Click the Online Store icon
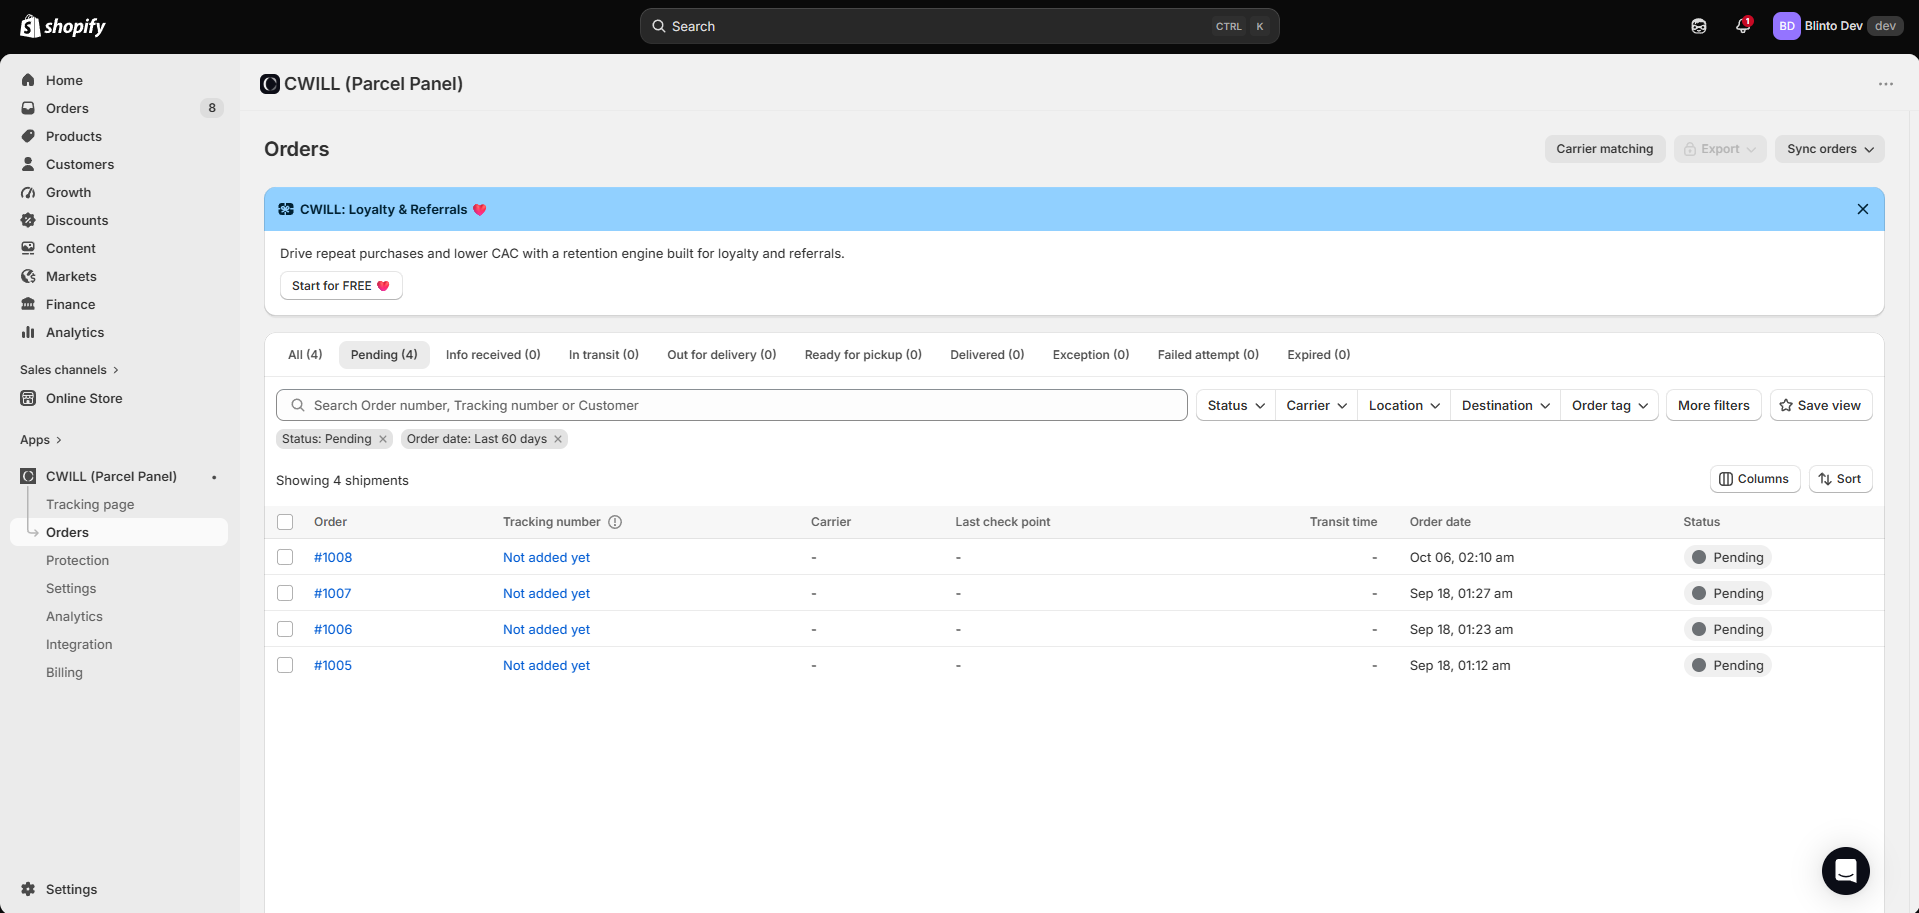 (x=28, y=398)
